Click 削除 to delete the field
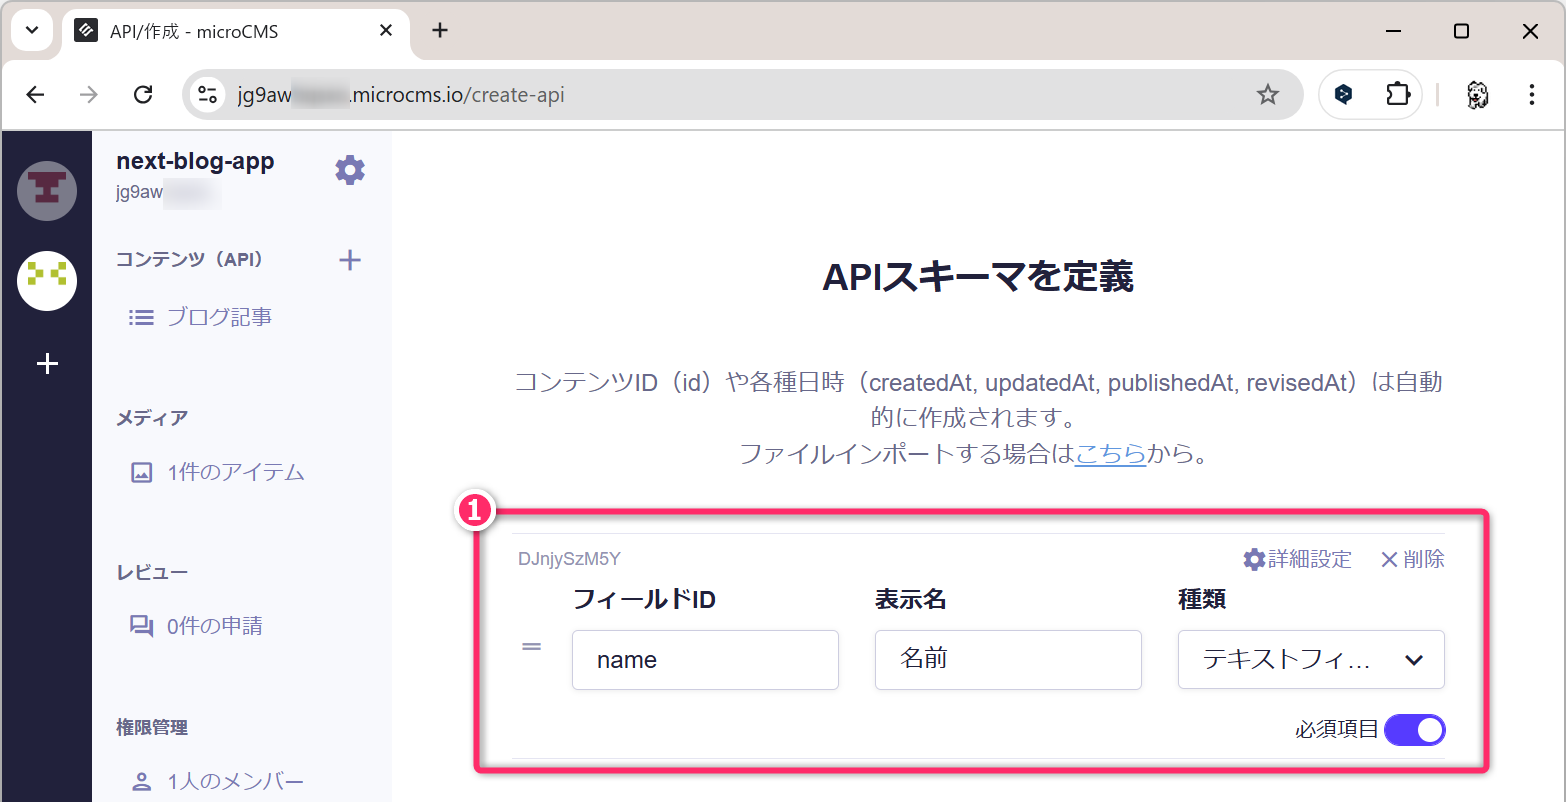Image resolution: width=1566 pixels, height=802 pixels. [x=1412, y=559]
